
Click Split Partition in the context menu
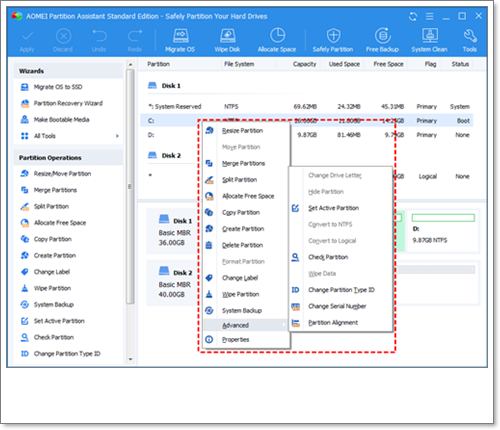coord(246,180)
